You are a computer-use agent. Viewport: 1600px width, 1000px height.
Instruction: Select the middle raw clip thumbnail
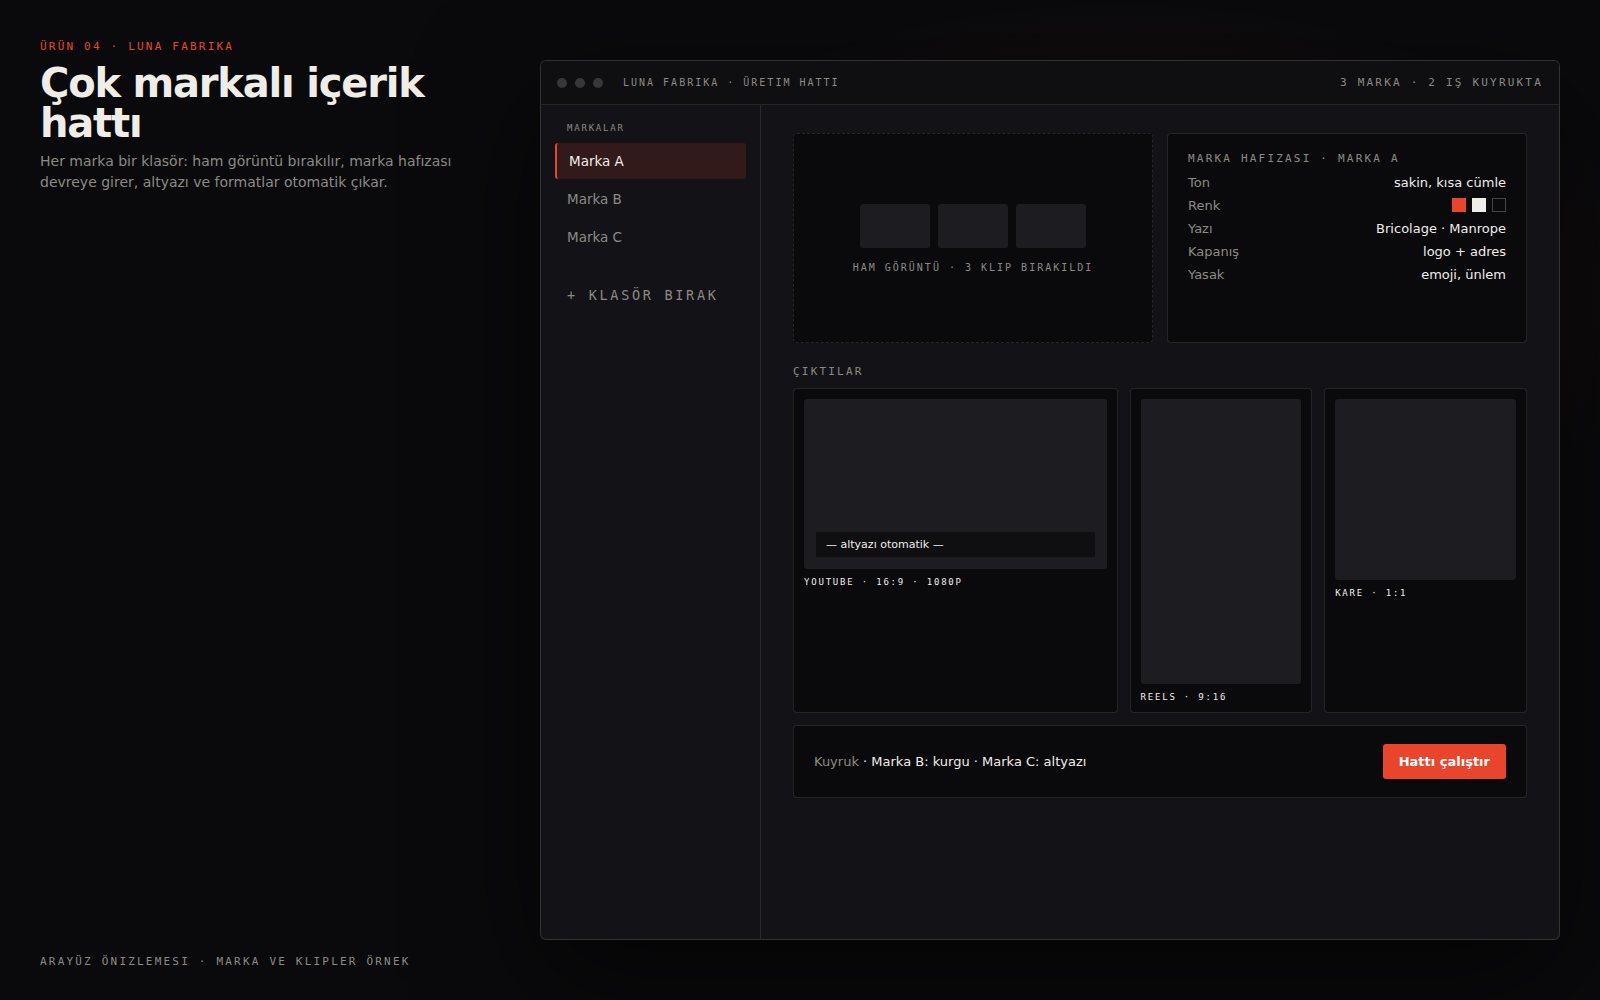[973, 226]
